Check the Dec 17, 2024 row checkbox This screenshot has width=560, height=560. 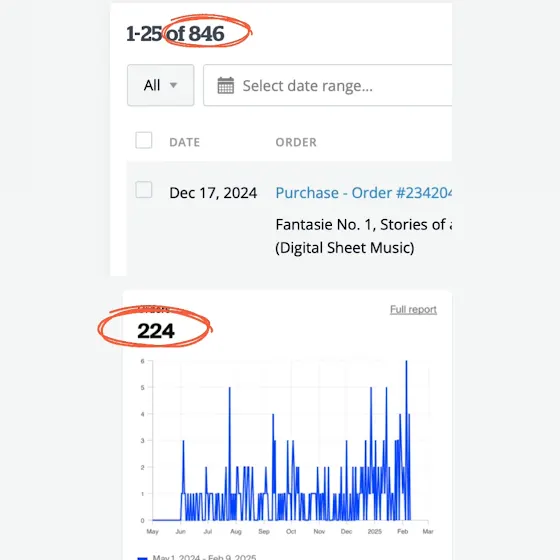coord(144,190)
